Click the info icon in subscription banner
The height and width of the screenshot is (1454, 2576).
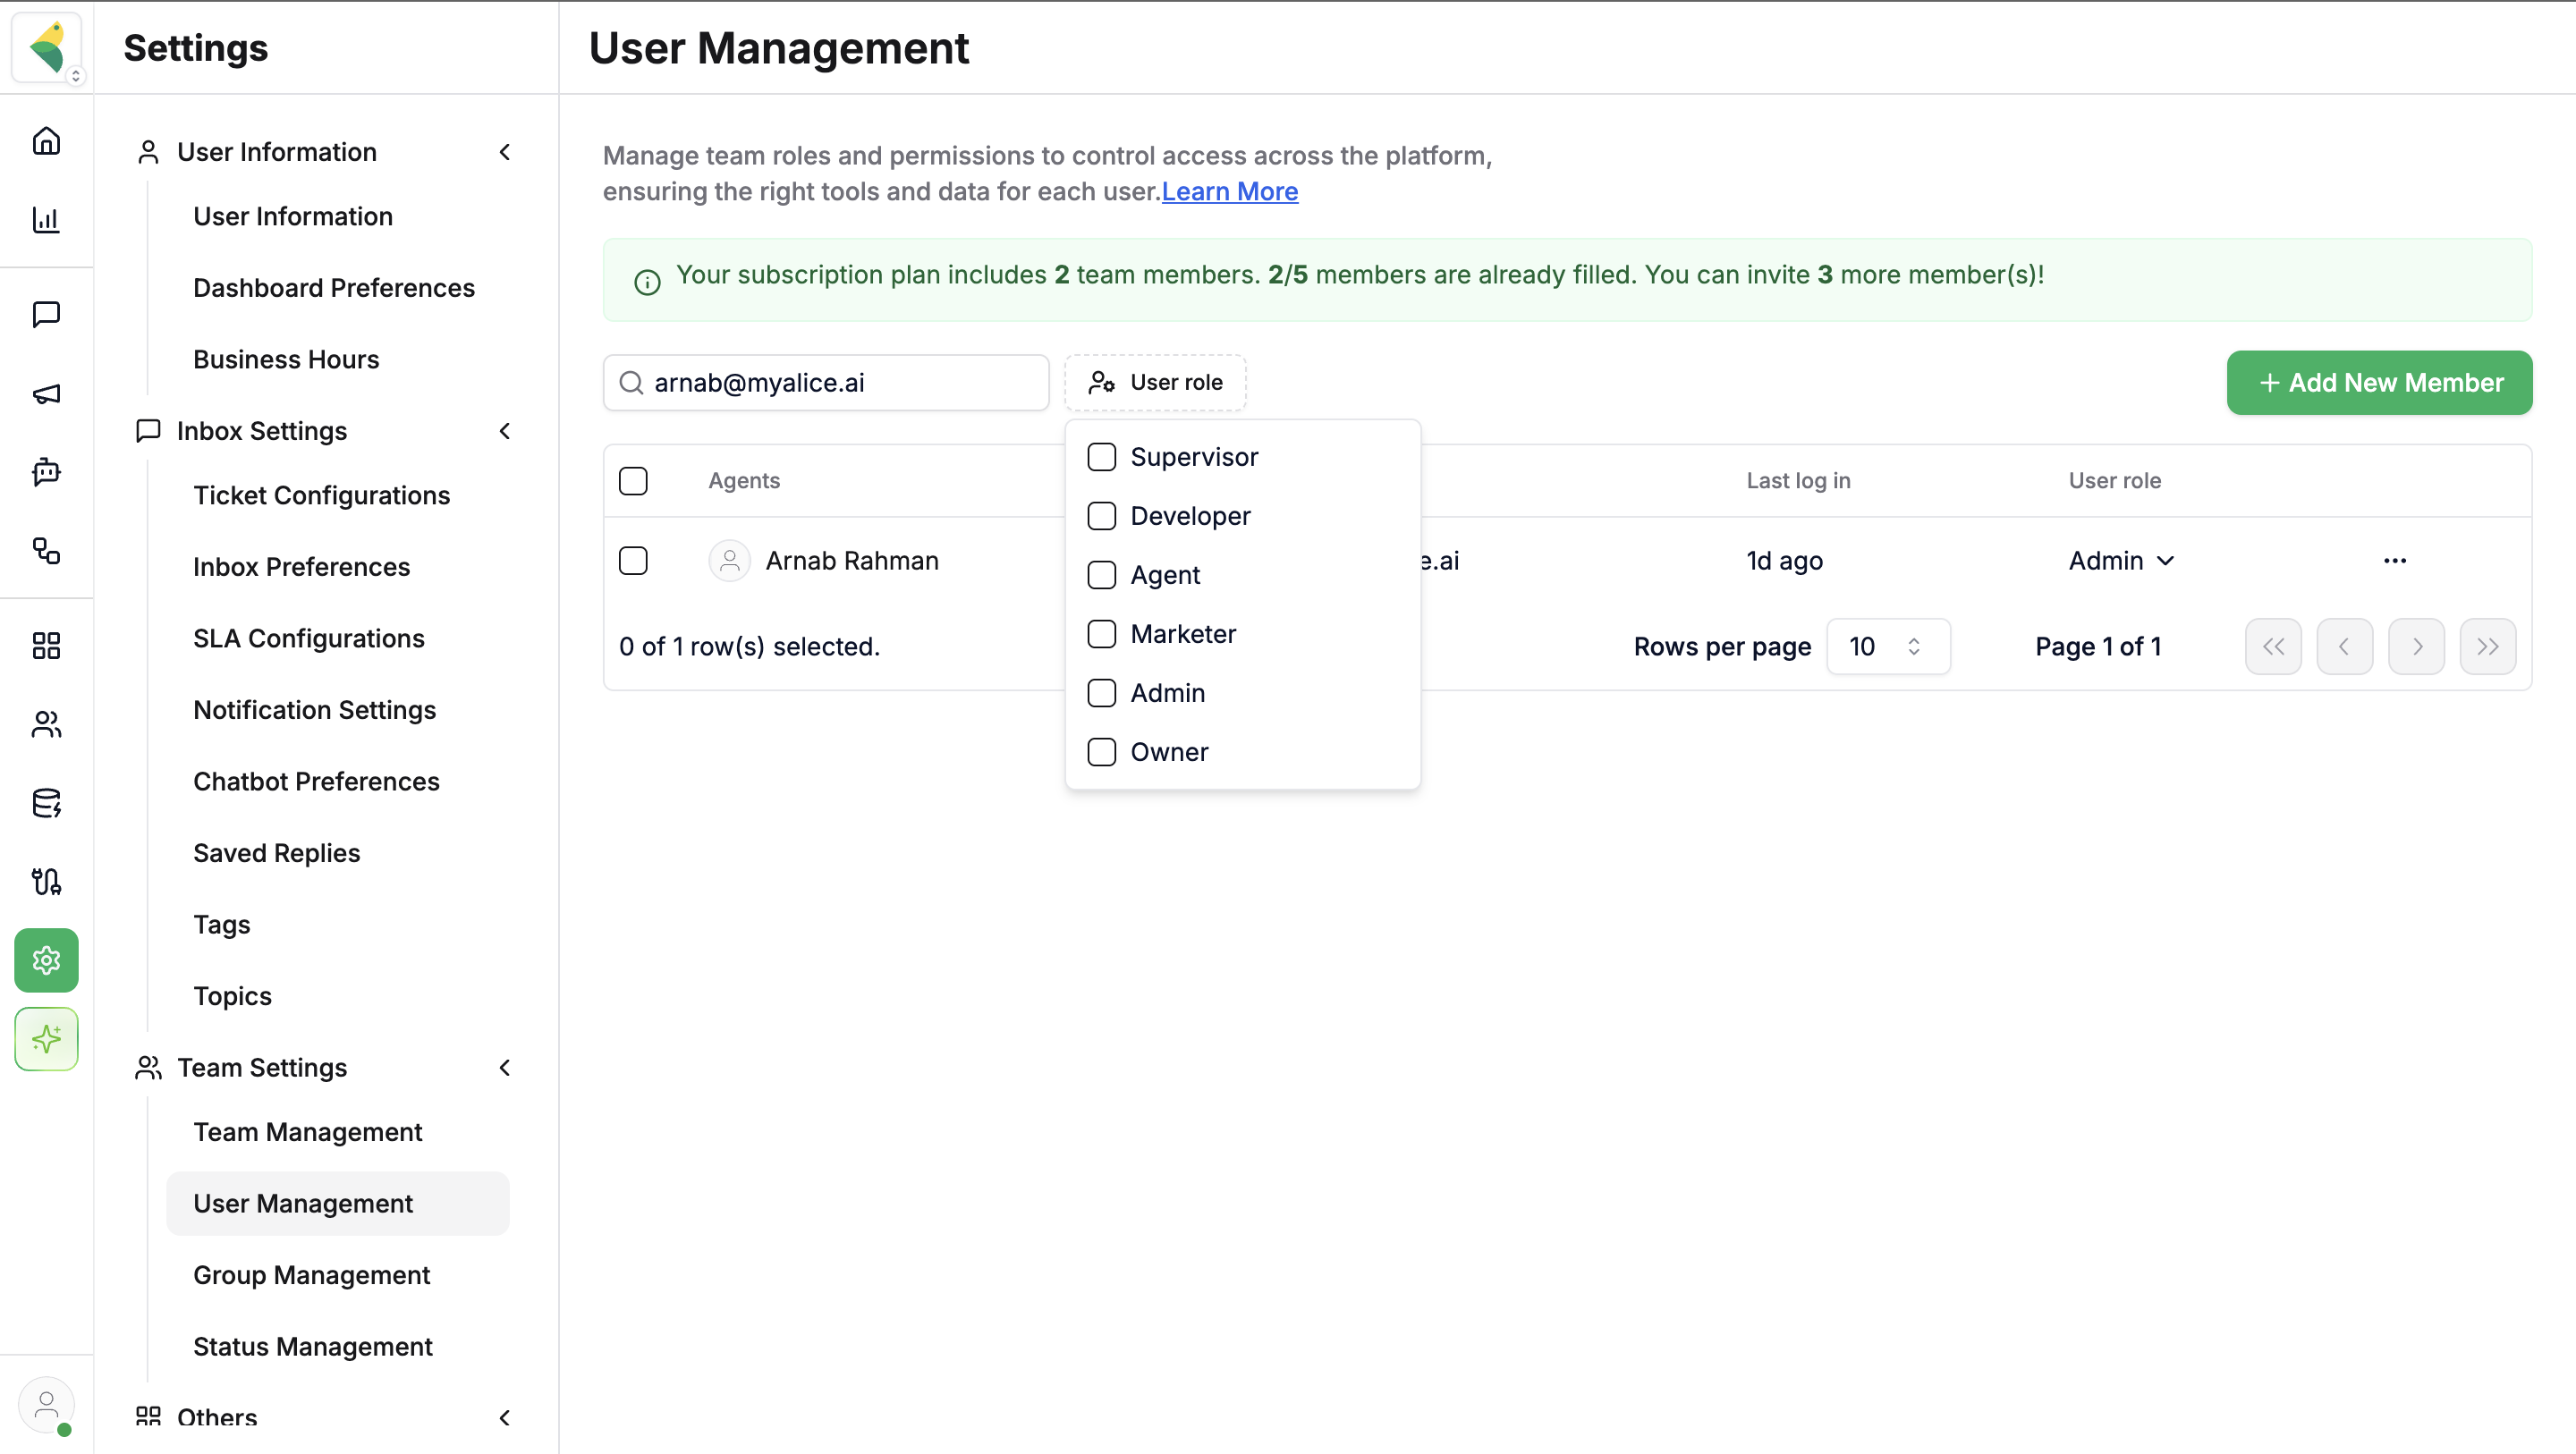click(647, 282)
